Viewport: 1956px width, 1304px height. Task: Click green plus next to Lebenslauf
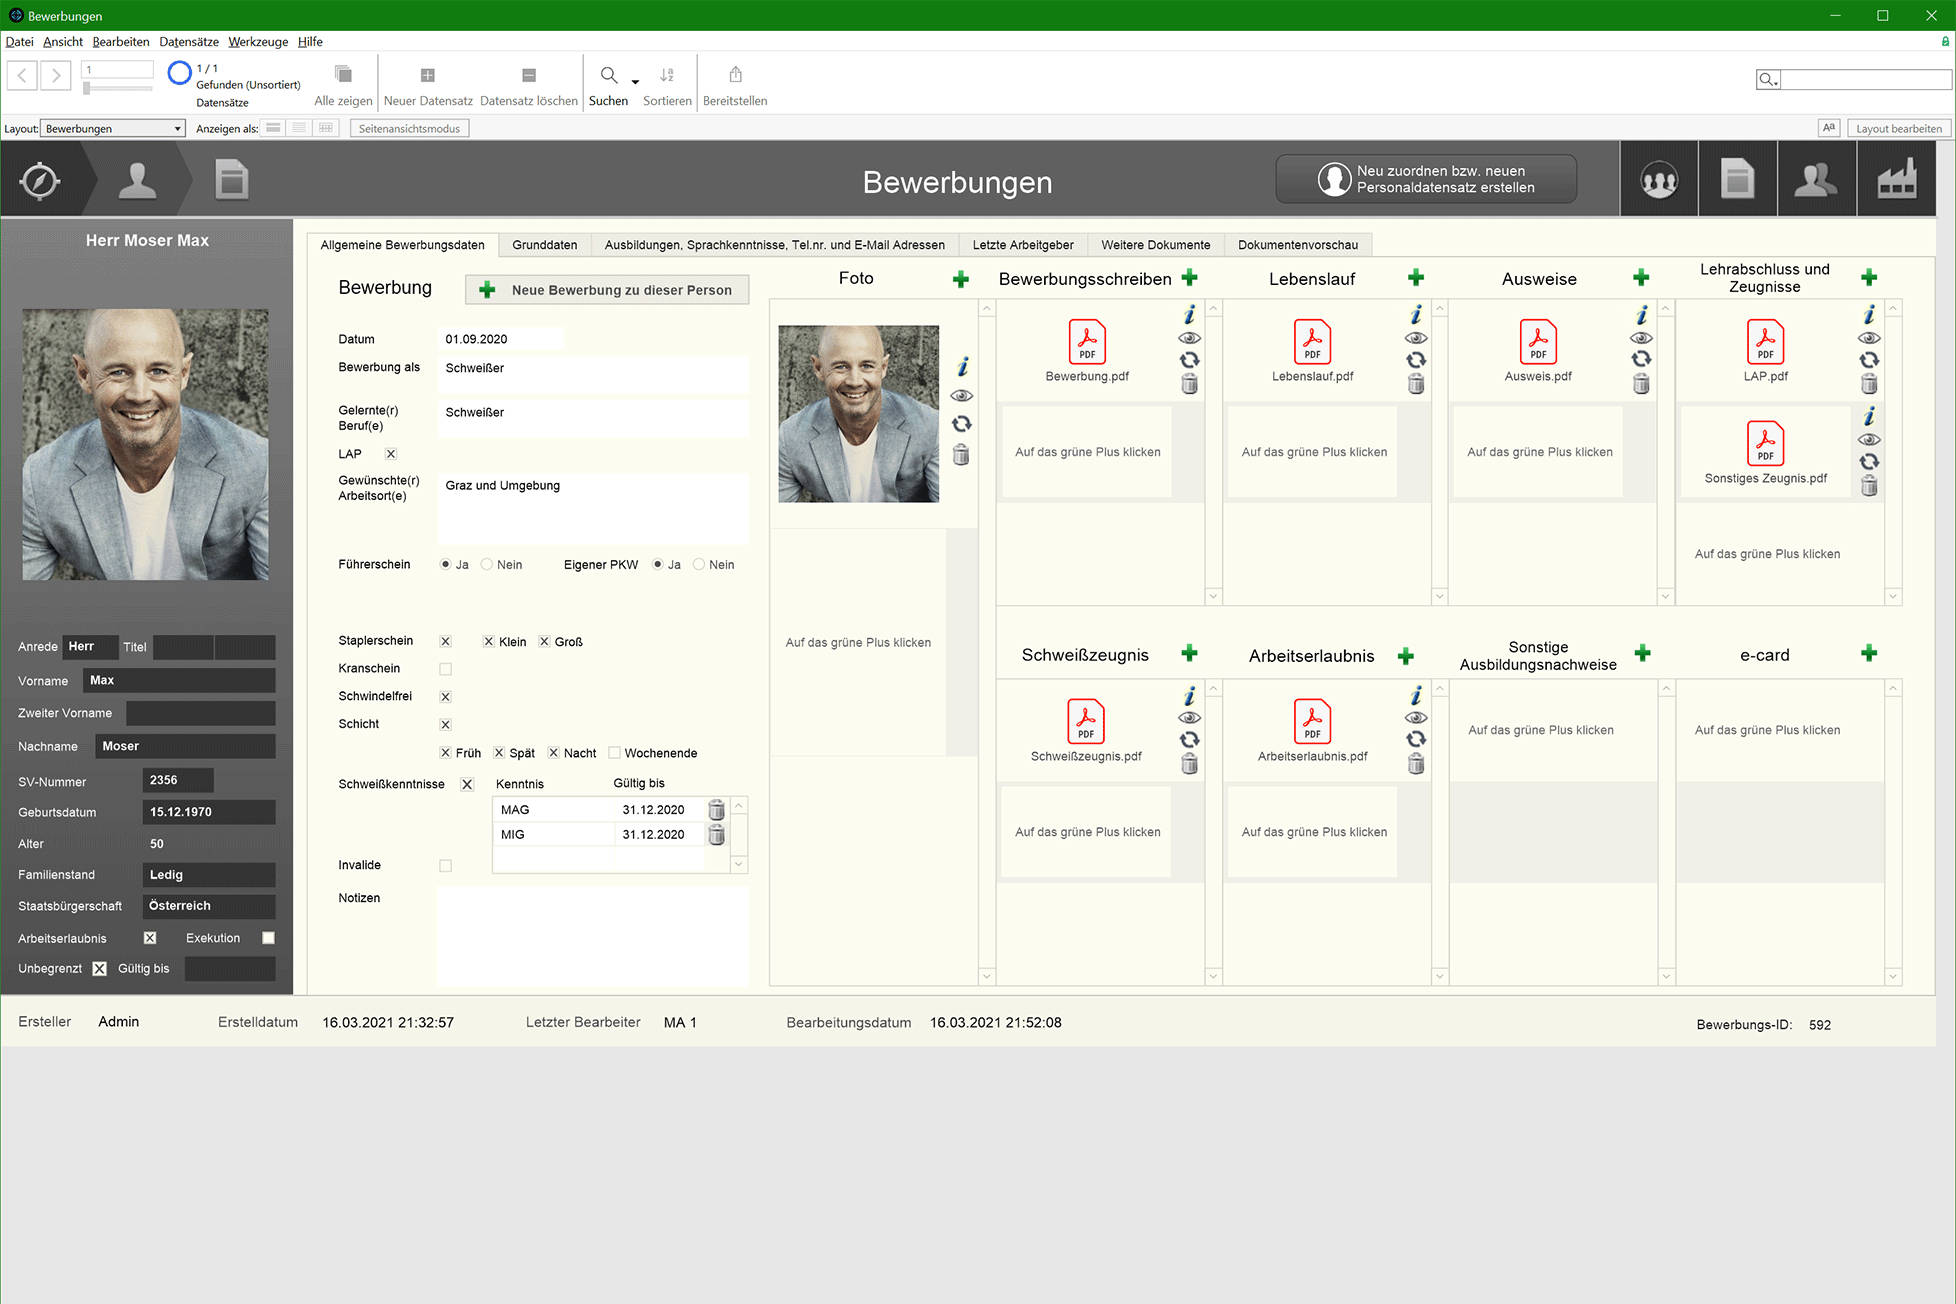[1416, 278]
